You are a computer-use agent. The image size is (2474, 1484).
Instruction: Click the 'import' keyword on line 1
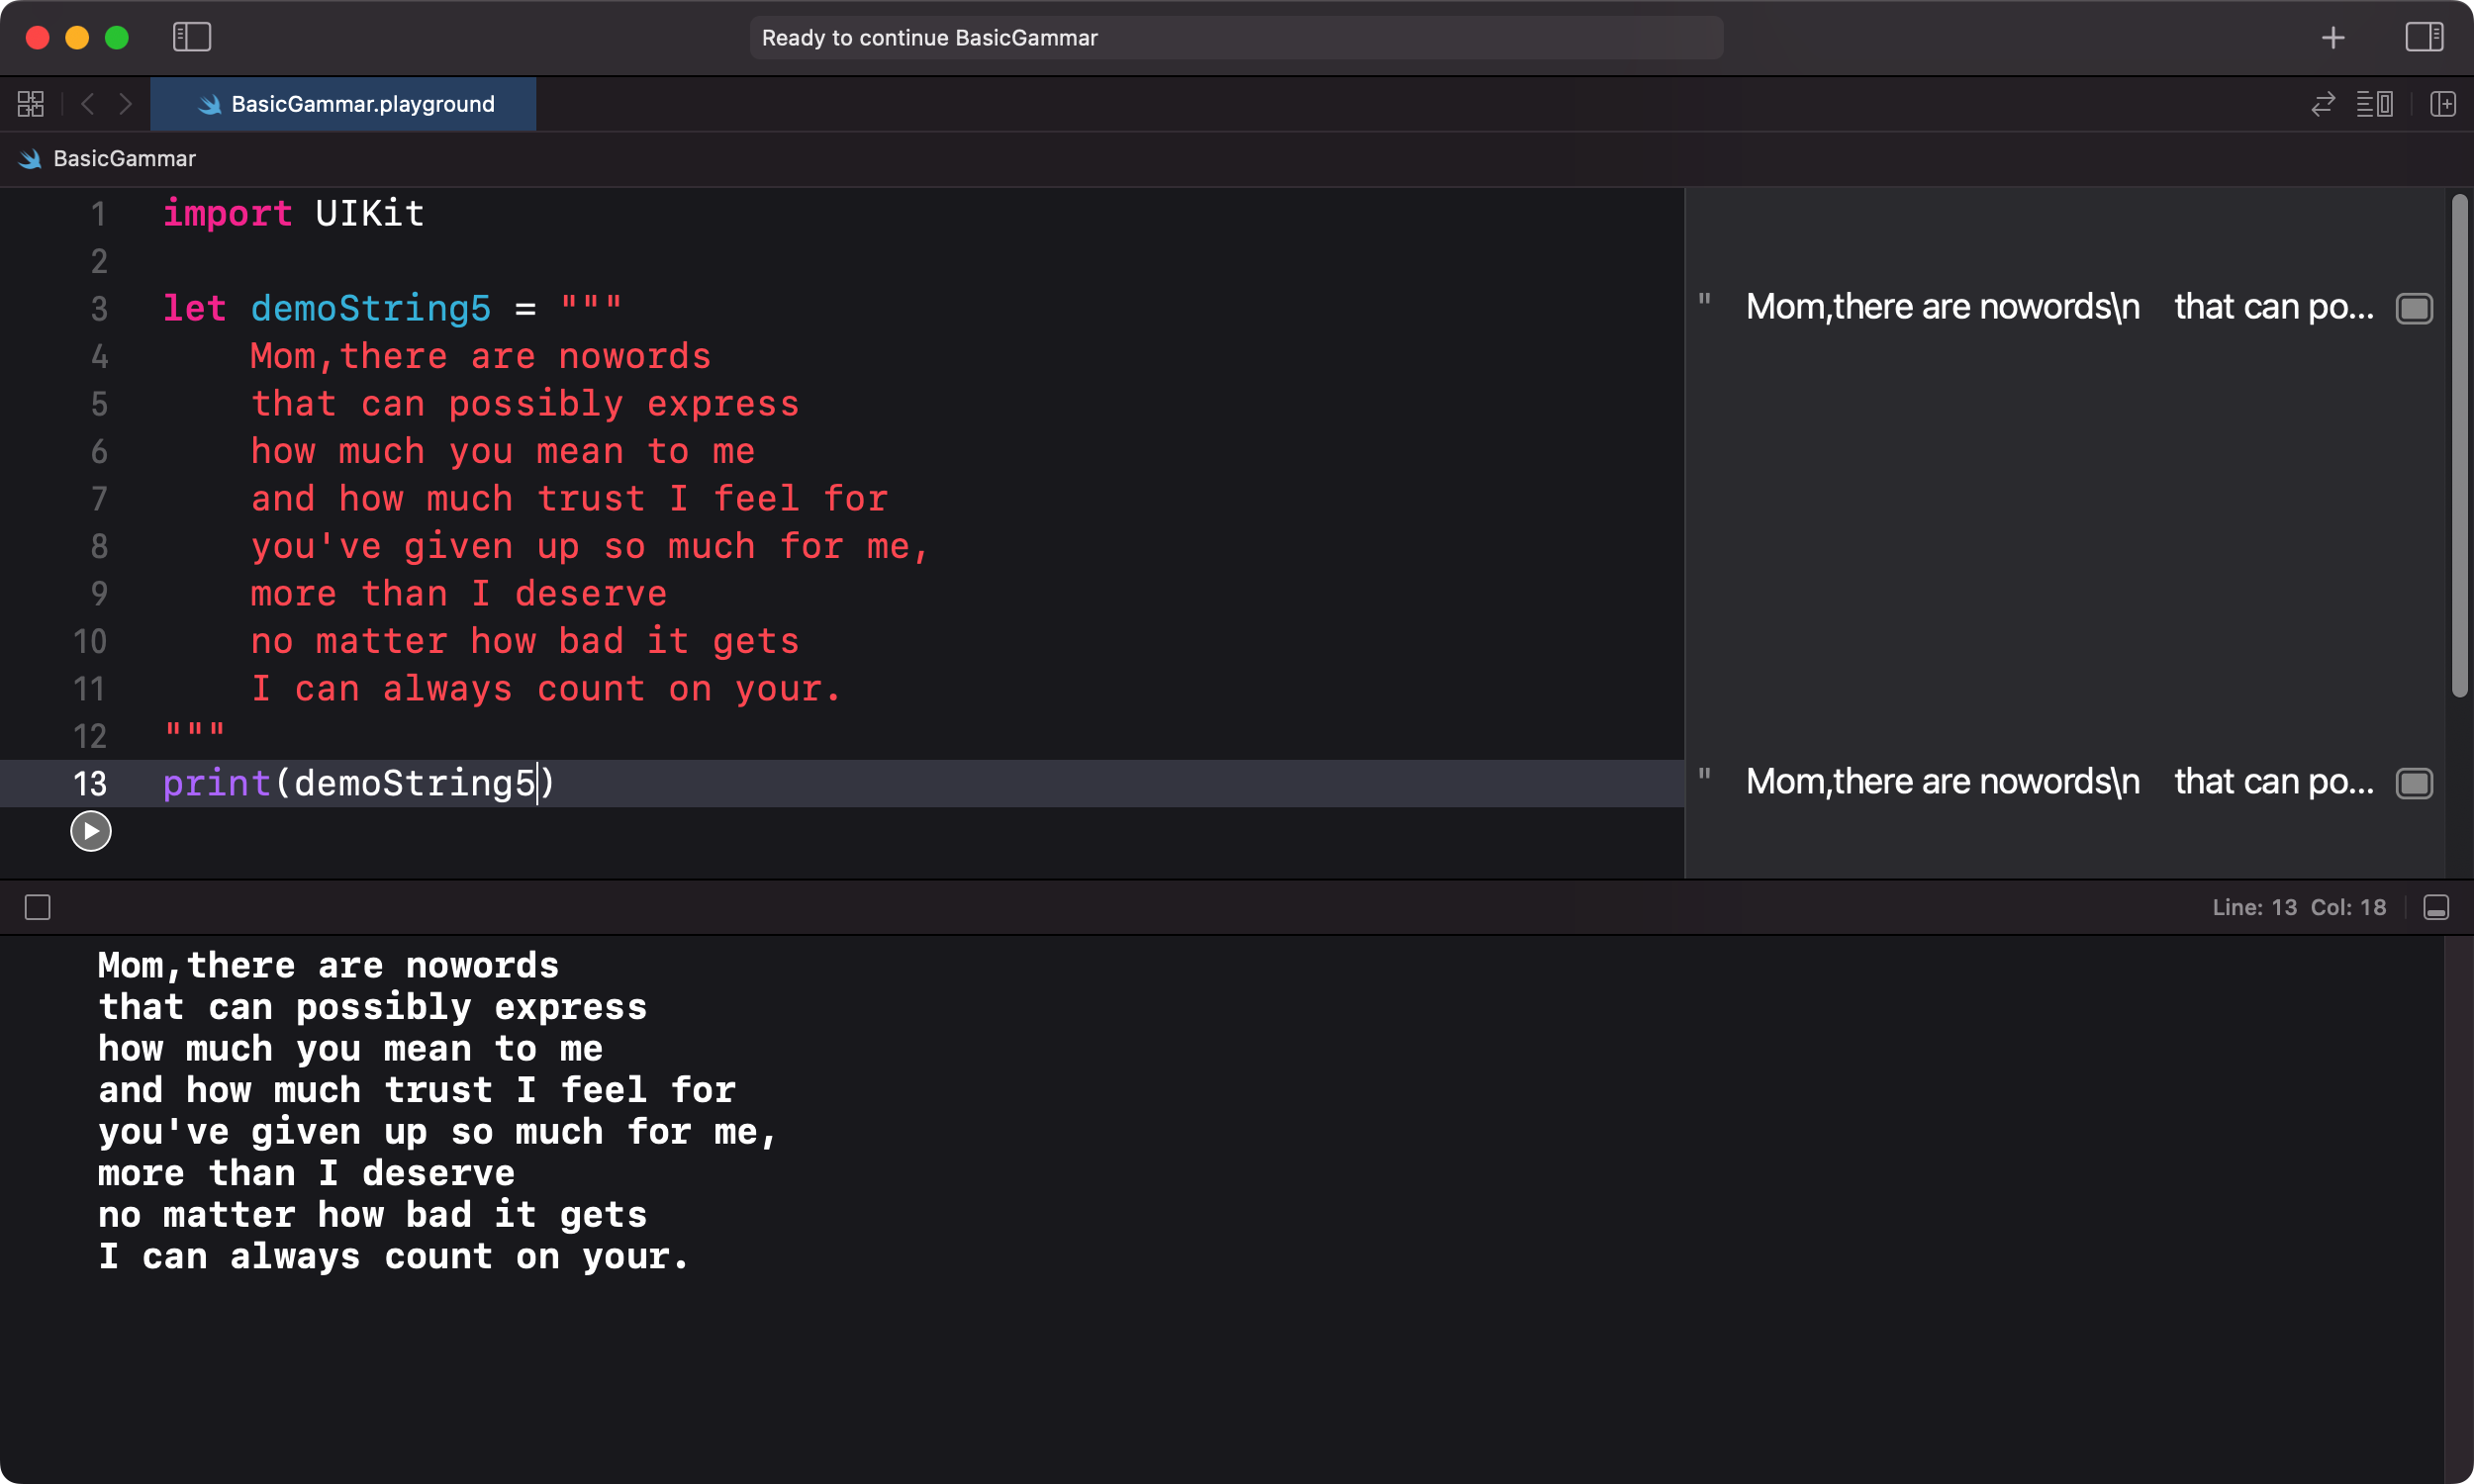[228, 213]
